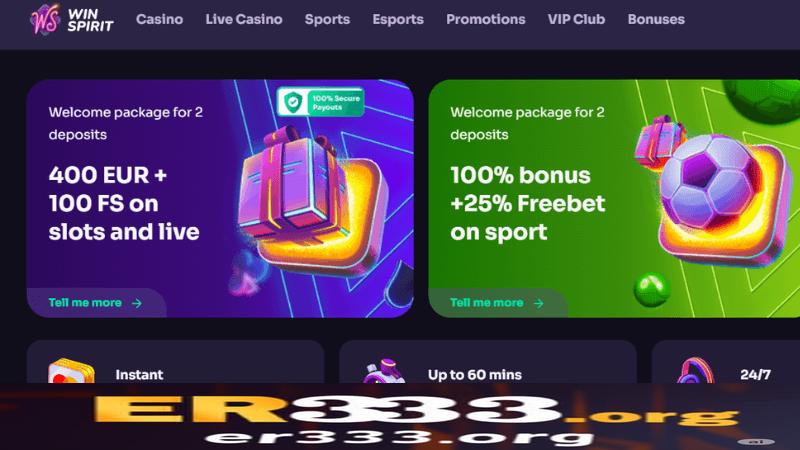The width and height of the screenshot is (800, 450).
Task: Click the stopwatch icon beside Up to 60 mins
Action: [384, 371]
